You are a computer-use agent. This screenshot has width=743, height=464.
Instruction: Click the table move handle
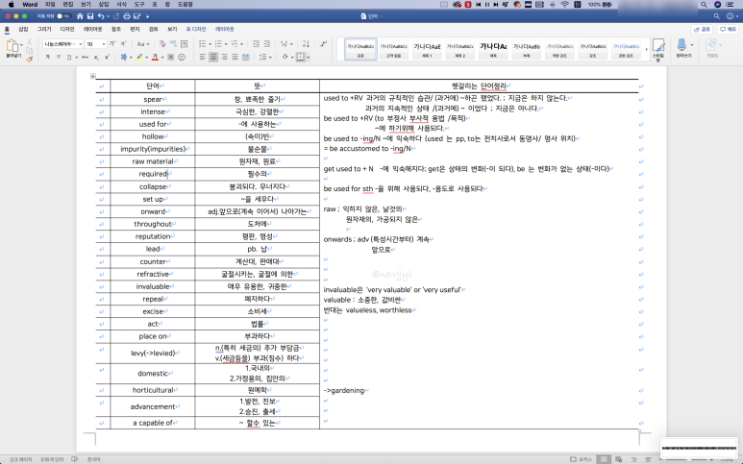point(93,76)
